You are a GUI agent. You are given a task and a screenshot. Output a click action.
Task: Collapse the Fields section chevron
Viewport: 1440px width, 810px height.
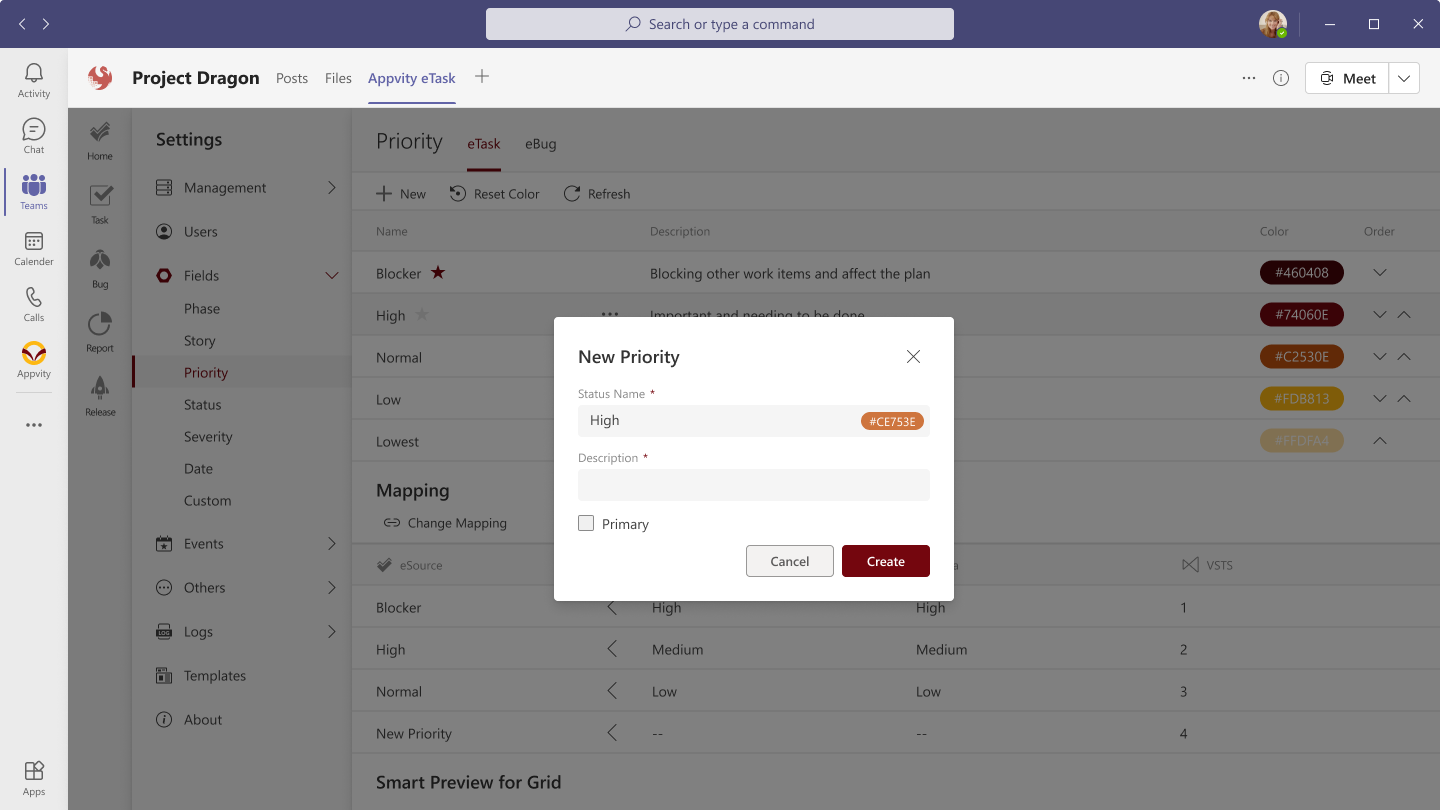pos(332,275)
